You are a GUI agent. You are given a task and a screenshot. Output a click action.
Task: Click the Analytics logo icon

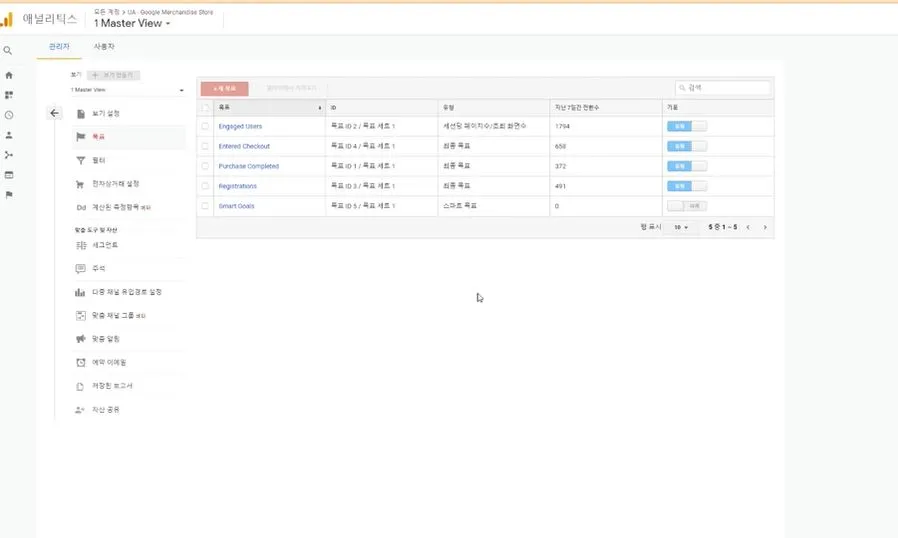6,20
